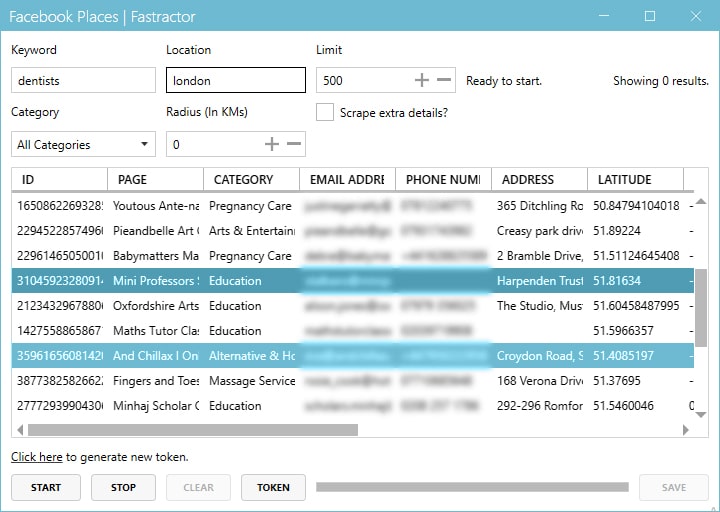
Task: Click the progress bar beside TOKEN
Action: (x=472, y=487)
